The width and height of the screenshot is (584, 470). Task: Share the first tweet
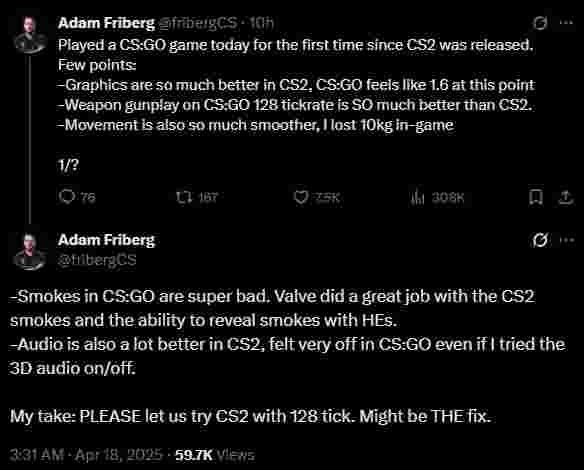[x=565, y=197]
